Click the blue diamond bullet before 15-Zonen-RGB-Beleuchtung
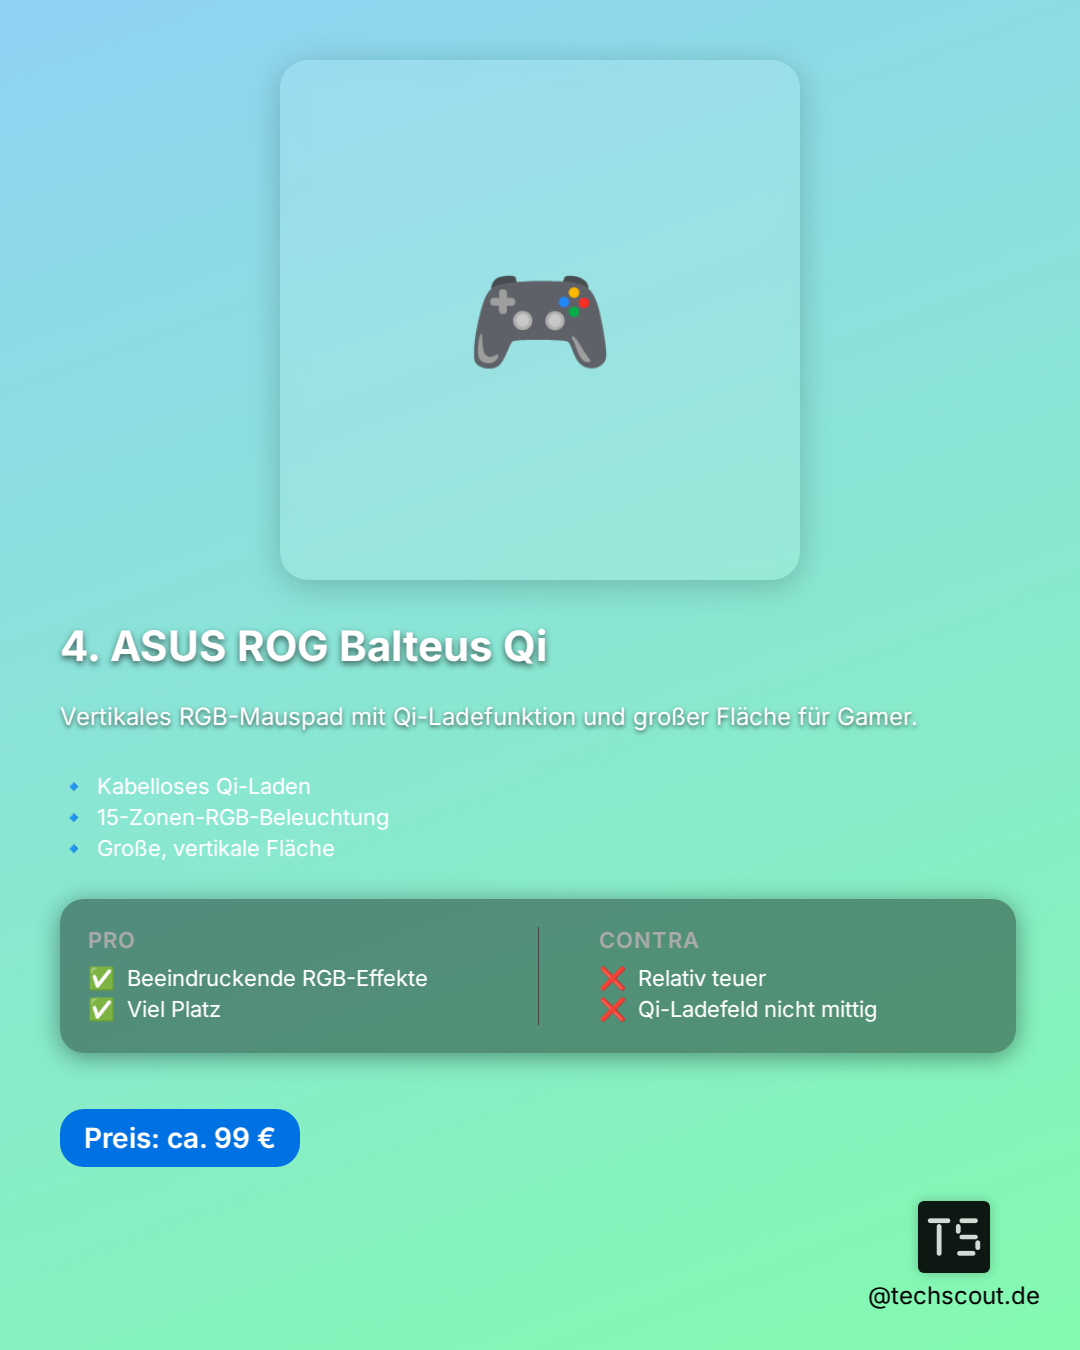This screenshot has height=1350, width=1080. [74, 818]
